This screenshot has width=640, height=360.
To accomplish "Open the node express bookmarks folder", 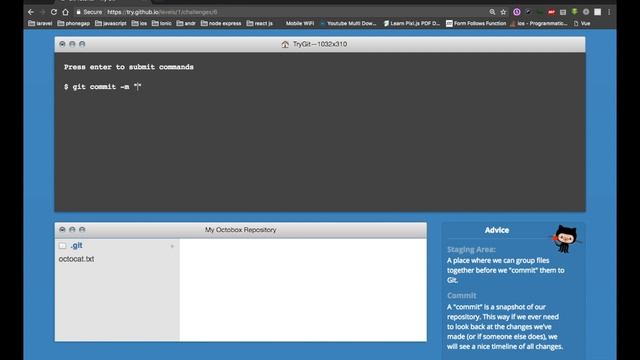I will pos(221,23).
